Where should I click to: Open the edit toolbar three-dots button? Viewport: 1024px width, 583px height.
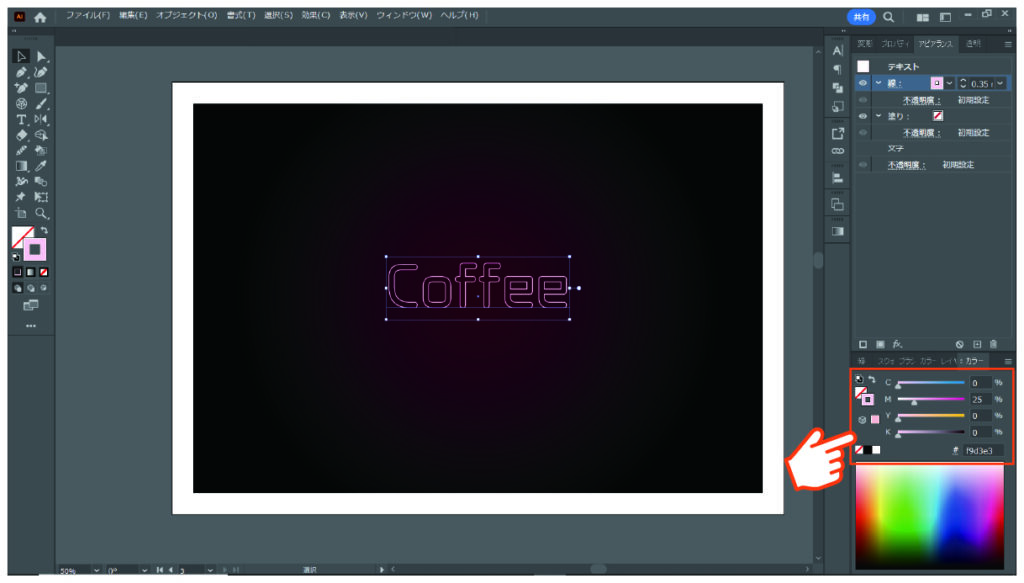click(x=31, y=326)
